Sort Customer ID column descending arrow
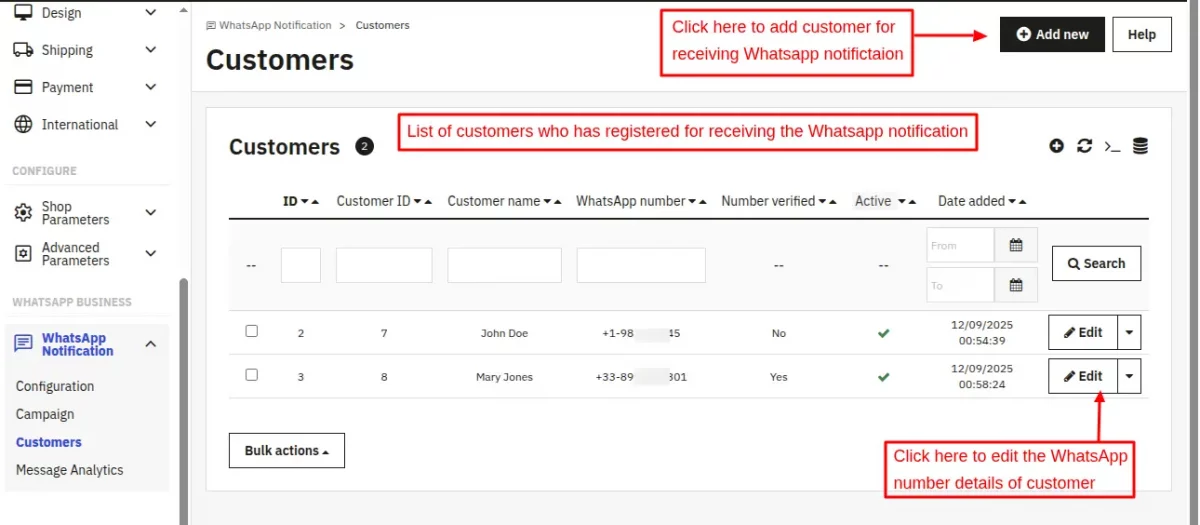This screenshot has width=1200, height=525. (417, 201)
